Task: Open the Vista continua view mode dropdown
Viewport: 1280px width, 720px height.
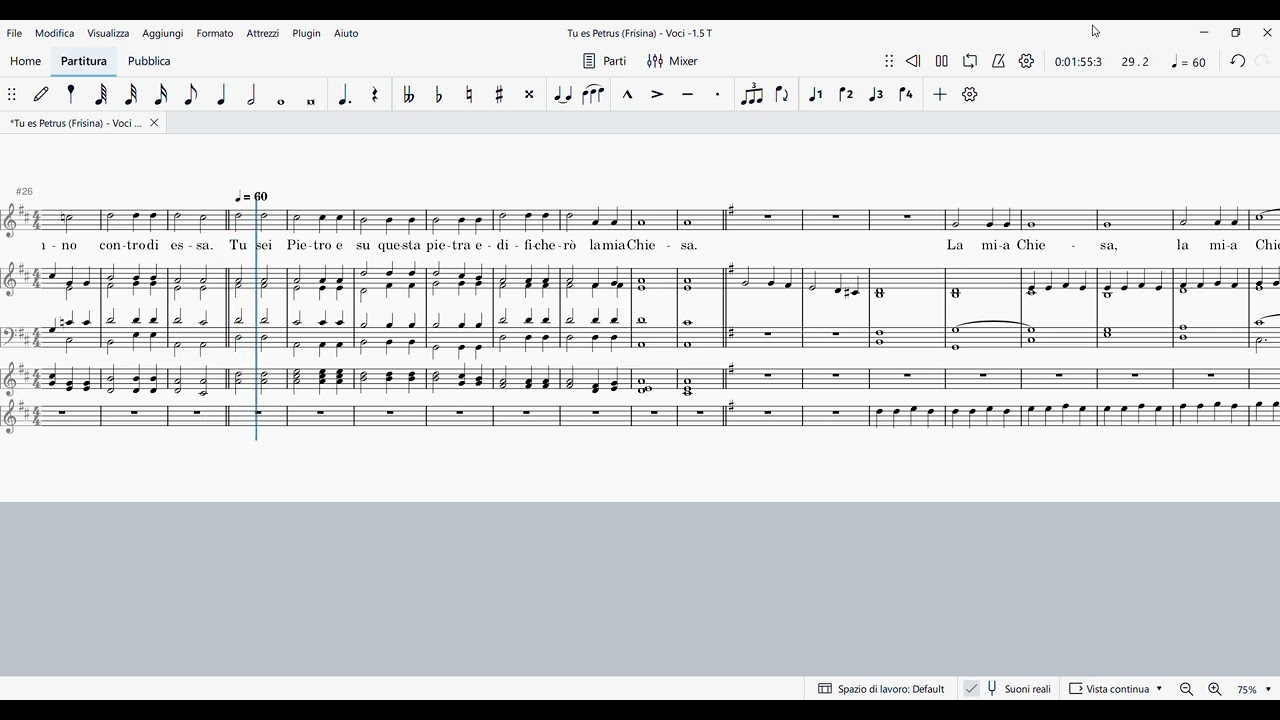Action: pos(1116,689)
